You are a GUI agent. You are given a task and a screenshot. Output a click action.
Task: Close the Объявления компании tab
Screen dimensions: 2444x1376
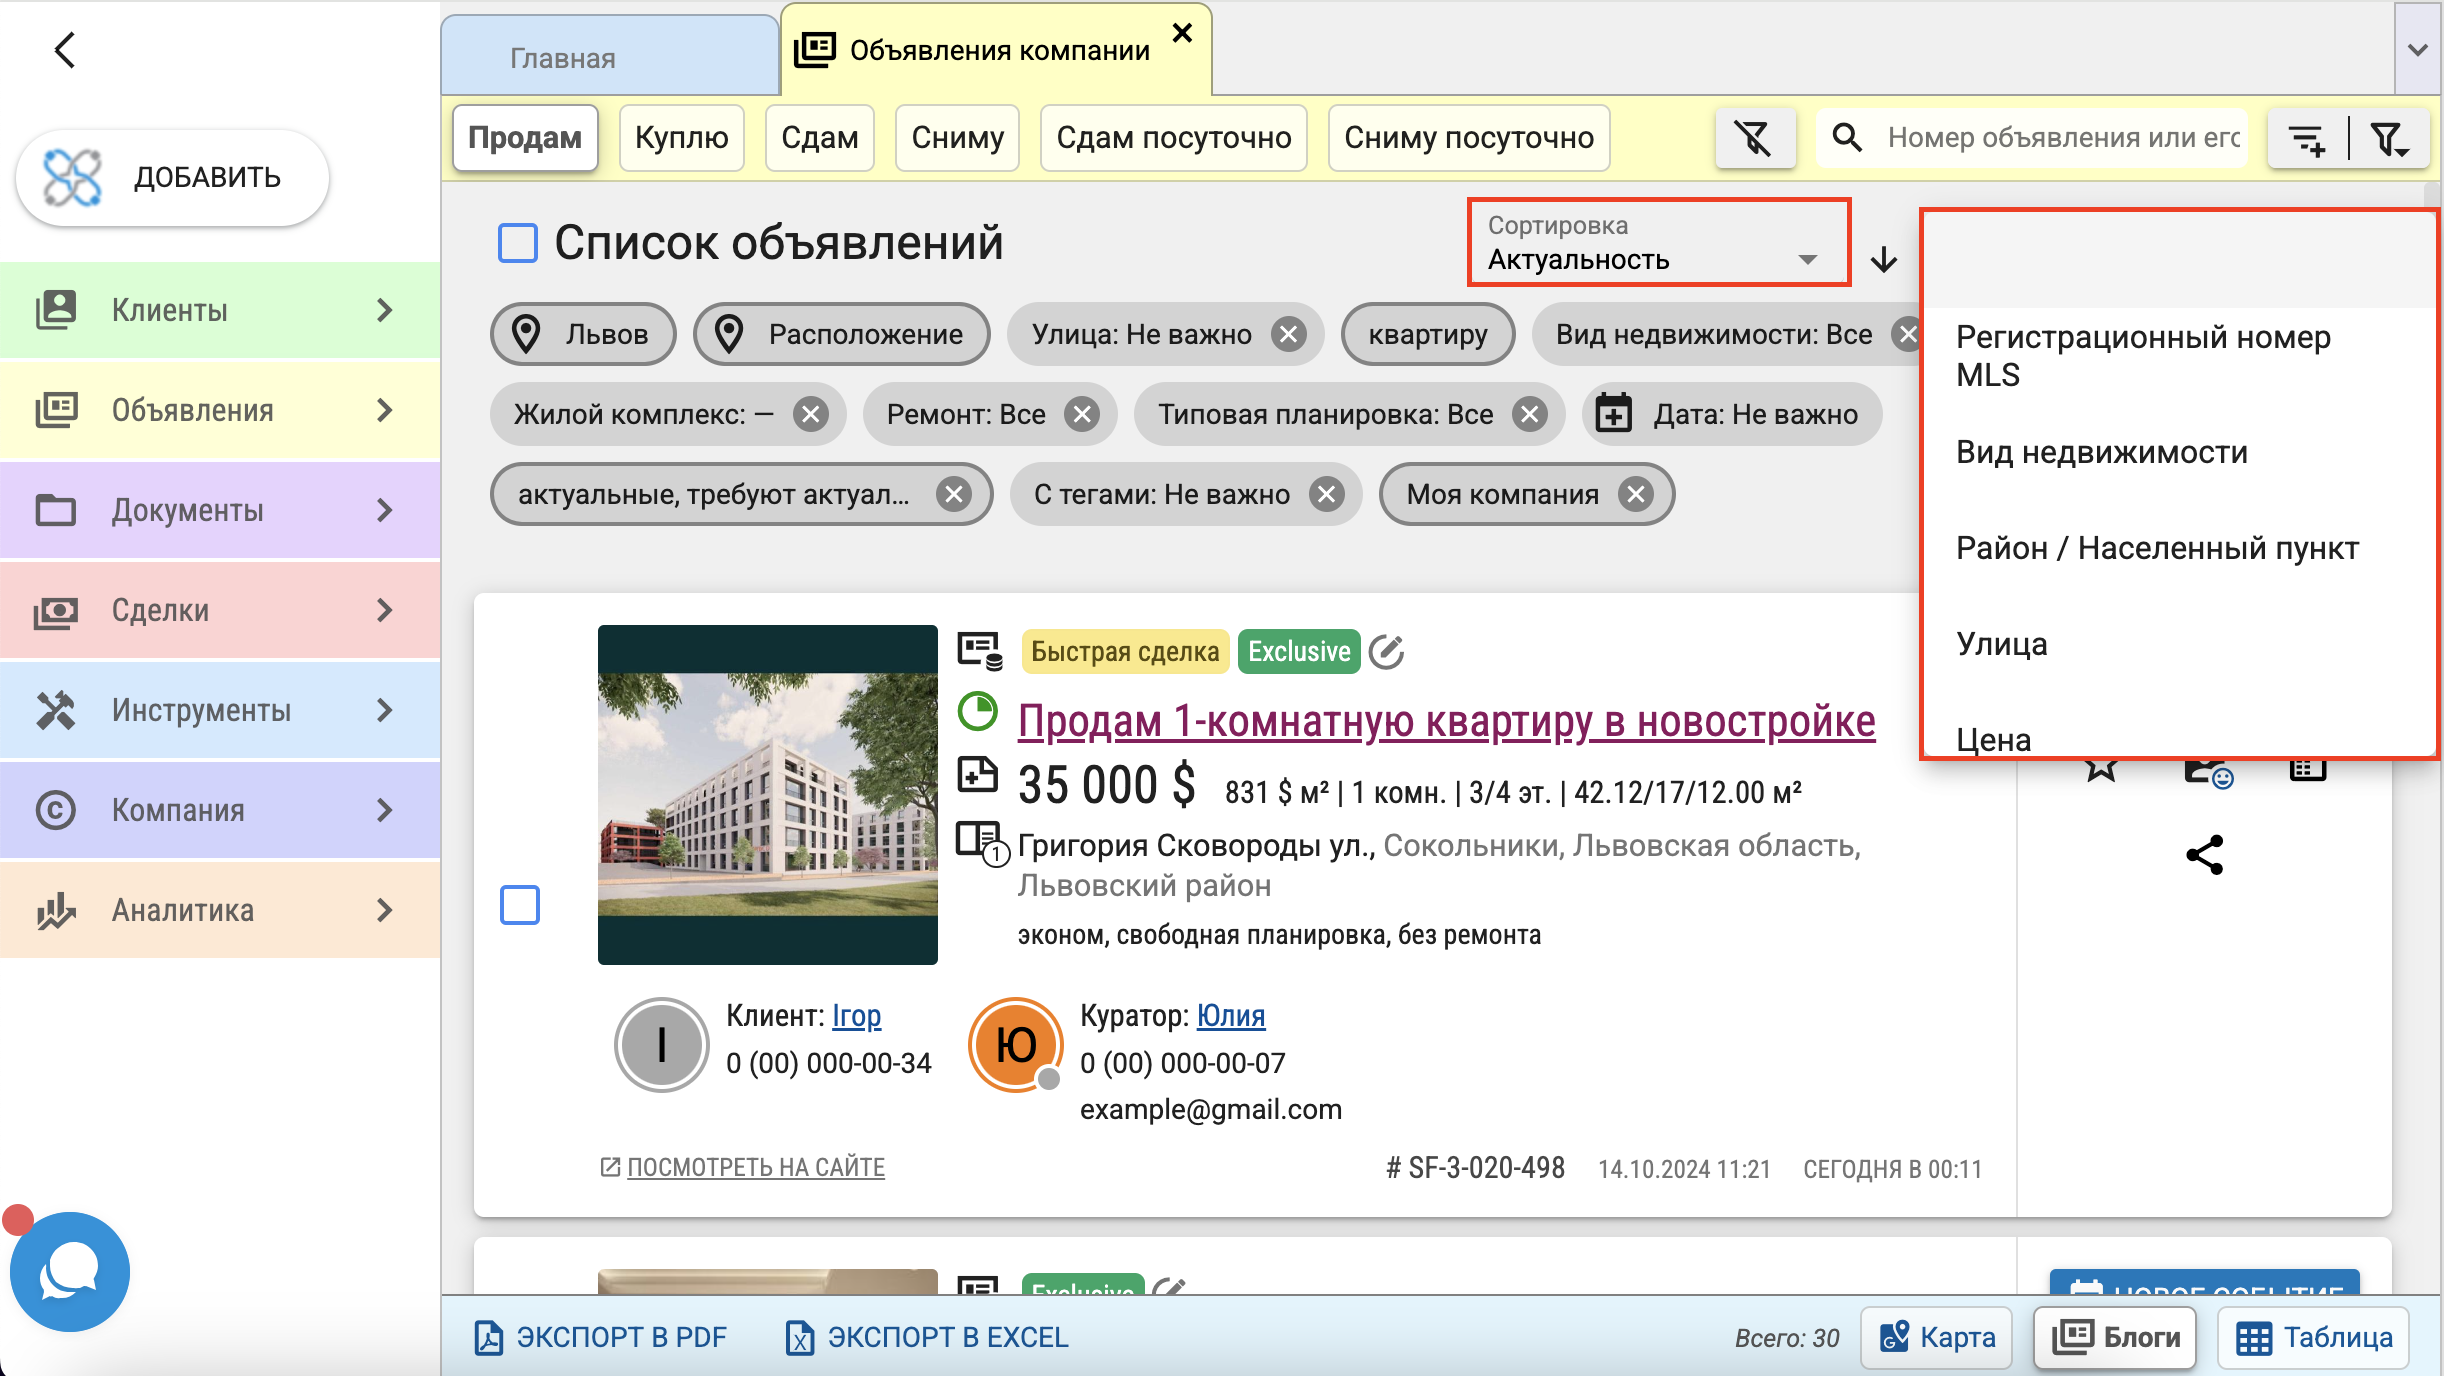(x=1182, y=33)
